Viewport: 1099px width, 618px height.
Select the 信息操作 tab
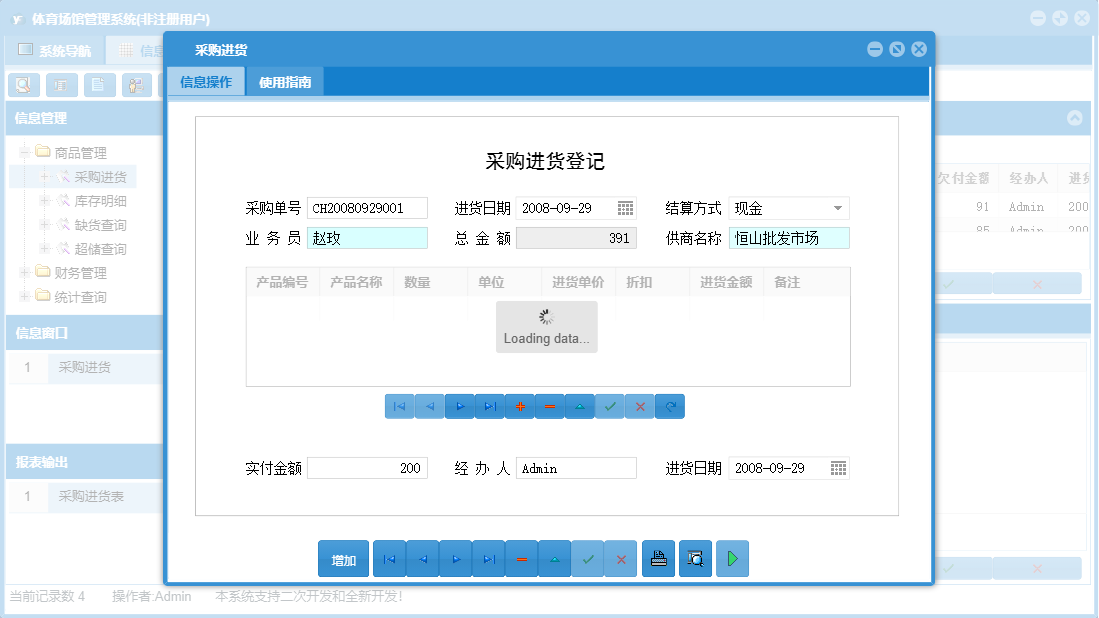tap(210, 81)
